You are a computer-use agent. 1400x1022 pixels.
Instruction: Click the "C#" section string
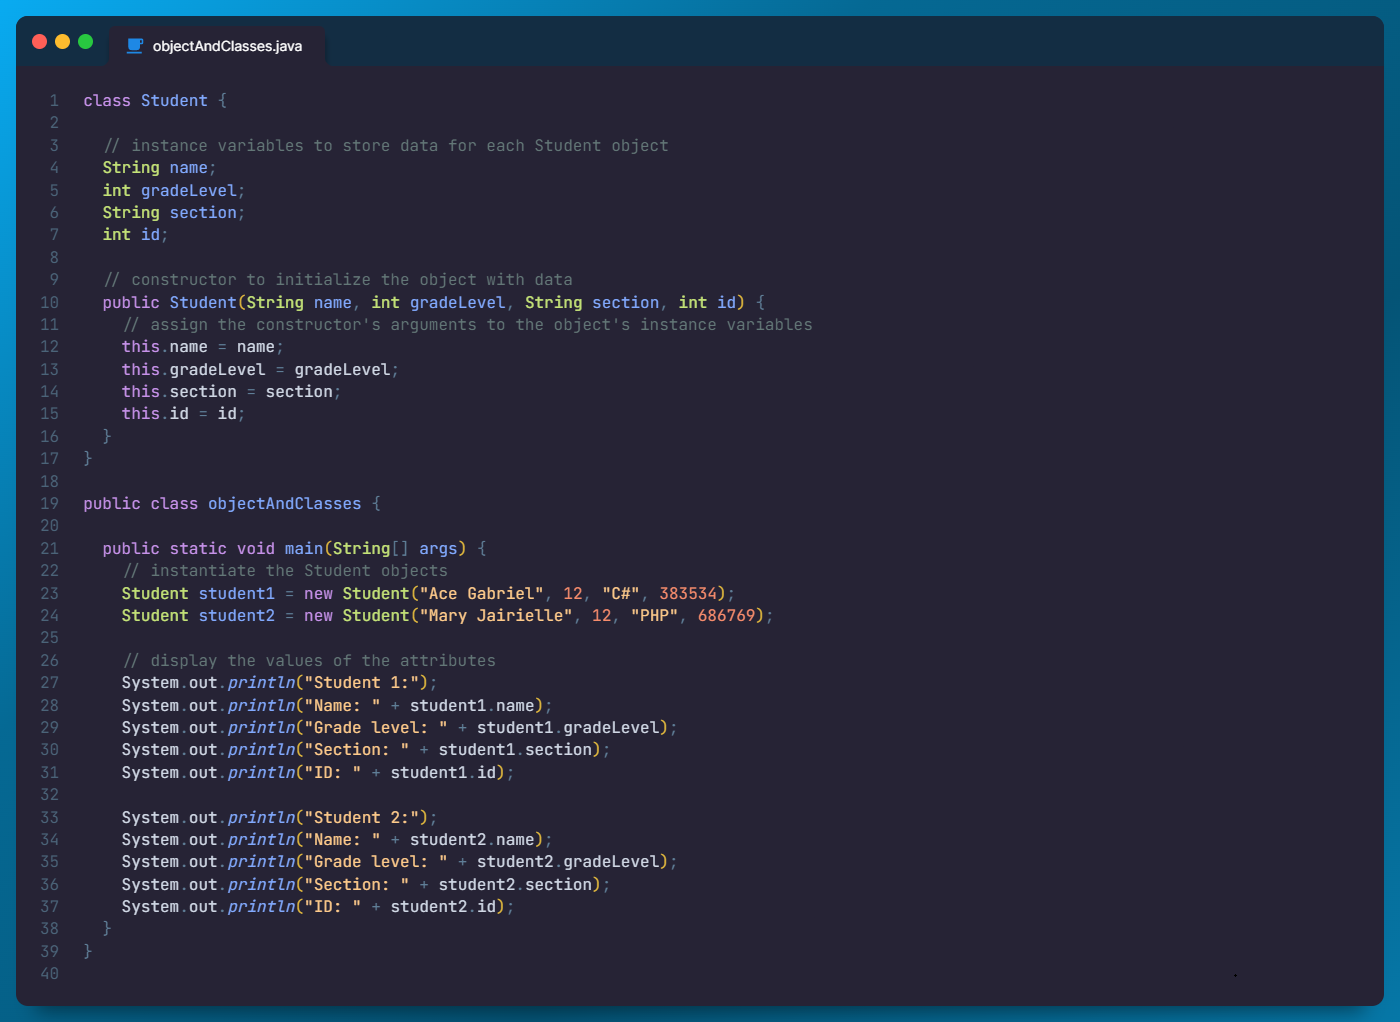[x=621, y=594]
